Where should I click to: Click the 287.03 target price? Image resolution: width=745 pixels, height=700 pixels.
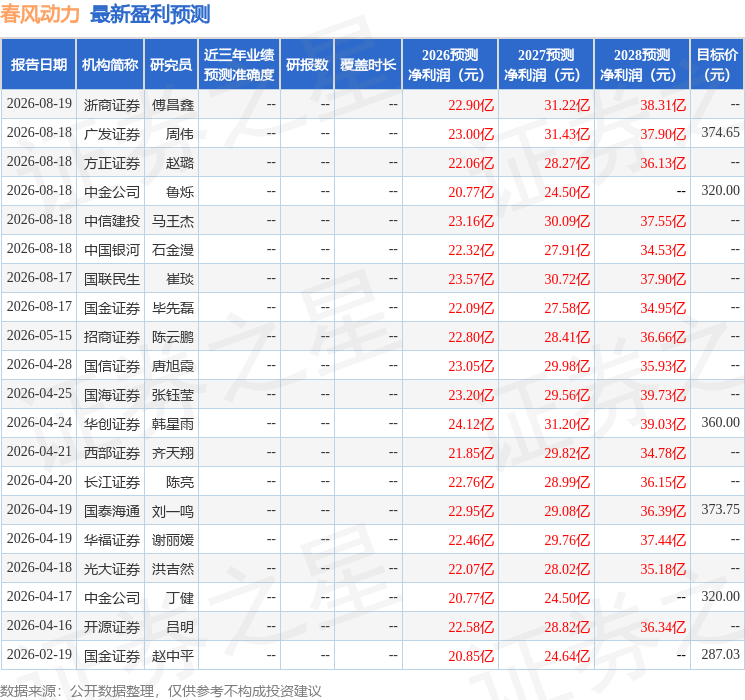pyautogui.click(x=720, y=654)
